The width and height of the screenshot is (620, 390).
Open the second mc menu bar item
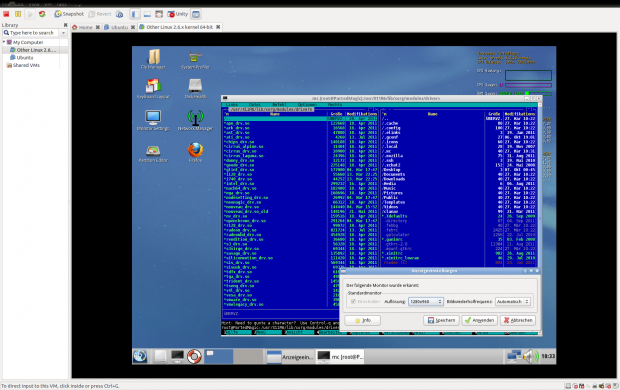pyautogui.click(x=255, y=105)
